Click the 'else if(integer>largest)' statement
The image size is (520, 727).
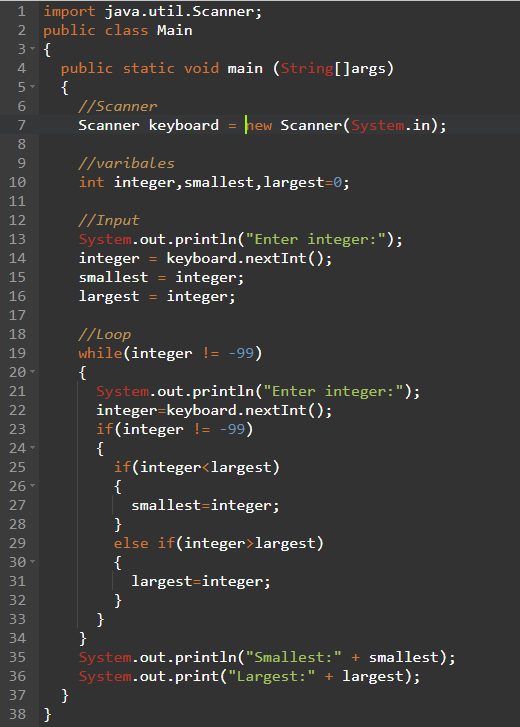(x=219, y=544)
